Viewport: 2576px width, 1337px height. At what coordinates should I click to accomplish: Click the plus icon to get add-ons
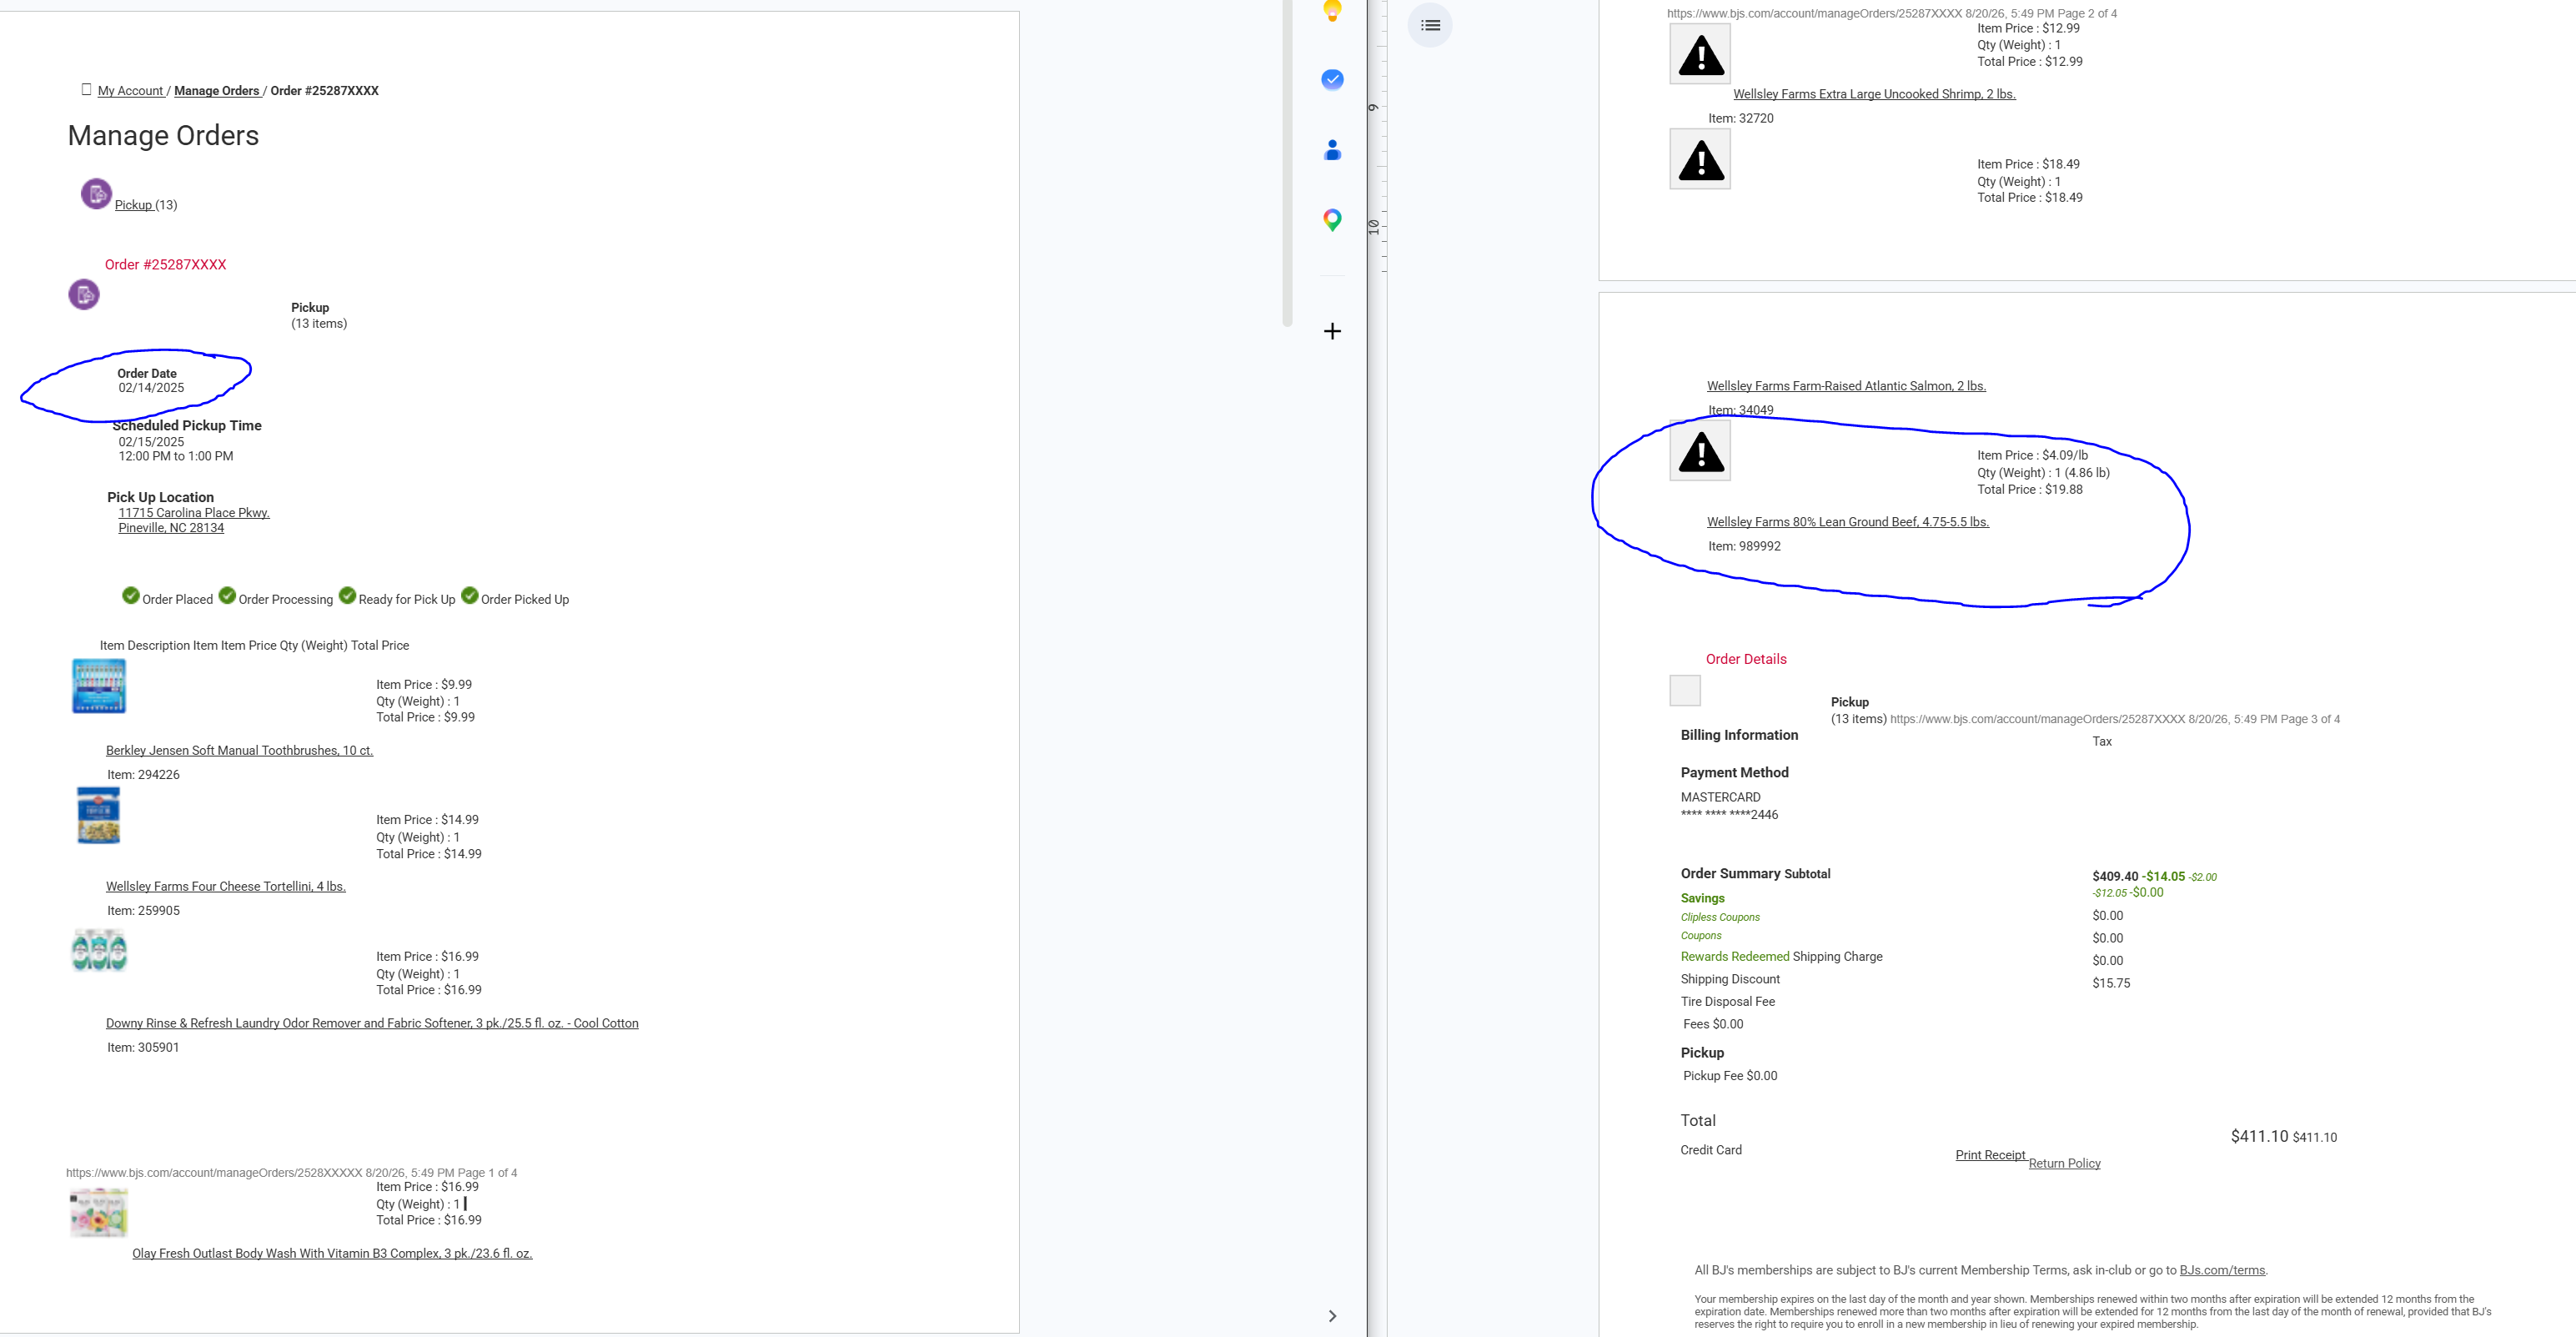[1332, 331]
